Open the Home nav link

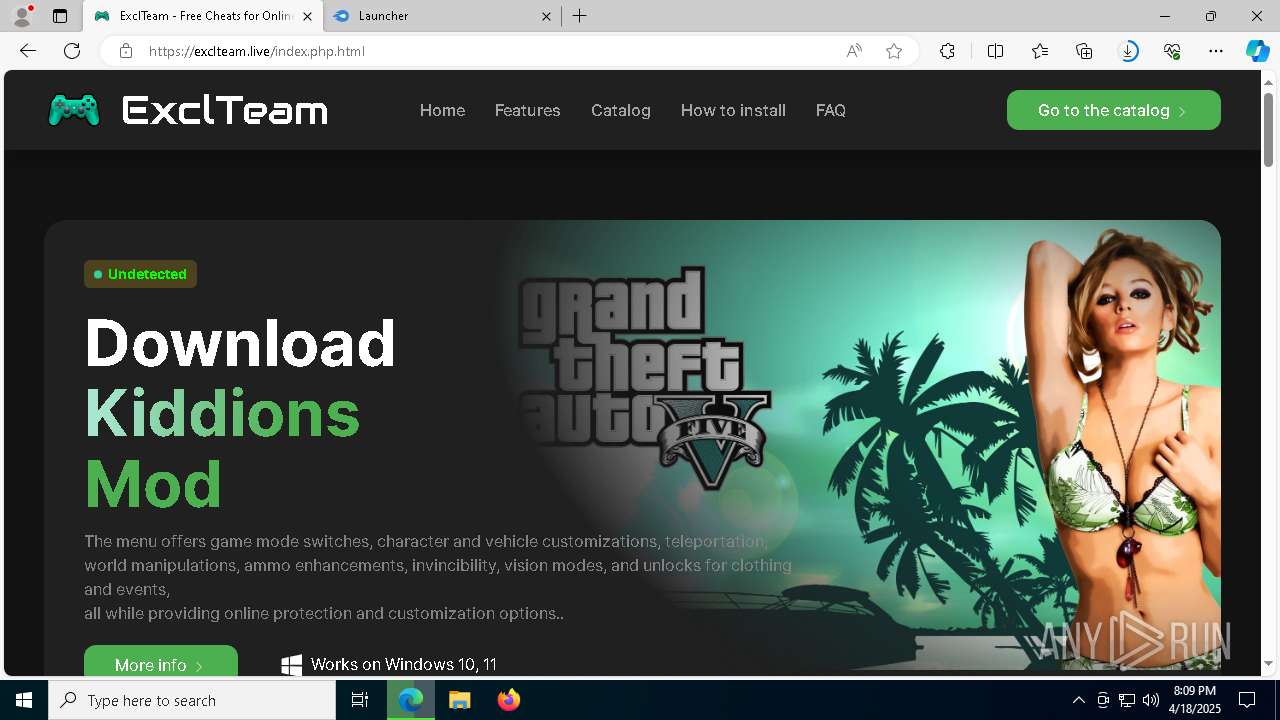point(442,110)
